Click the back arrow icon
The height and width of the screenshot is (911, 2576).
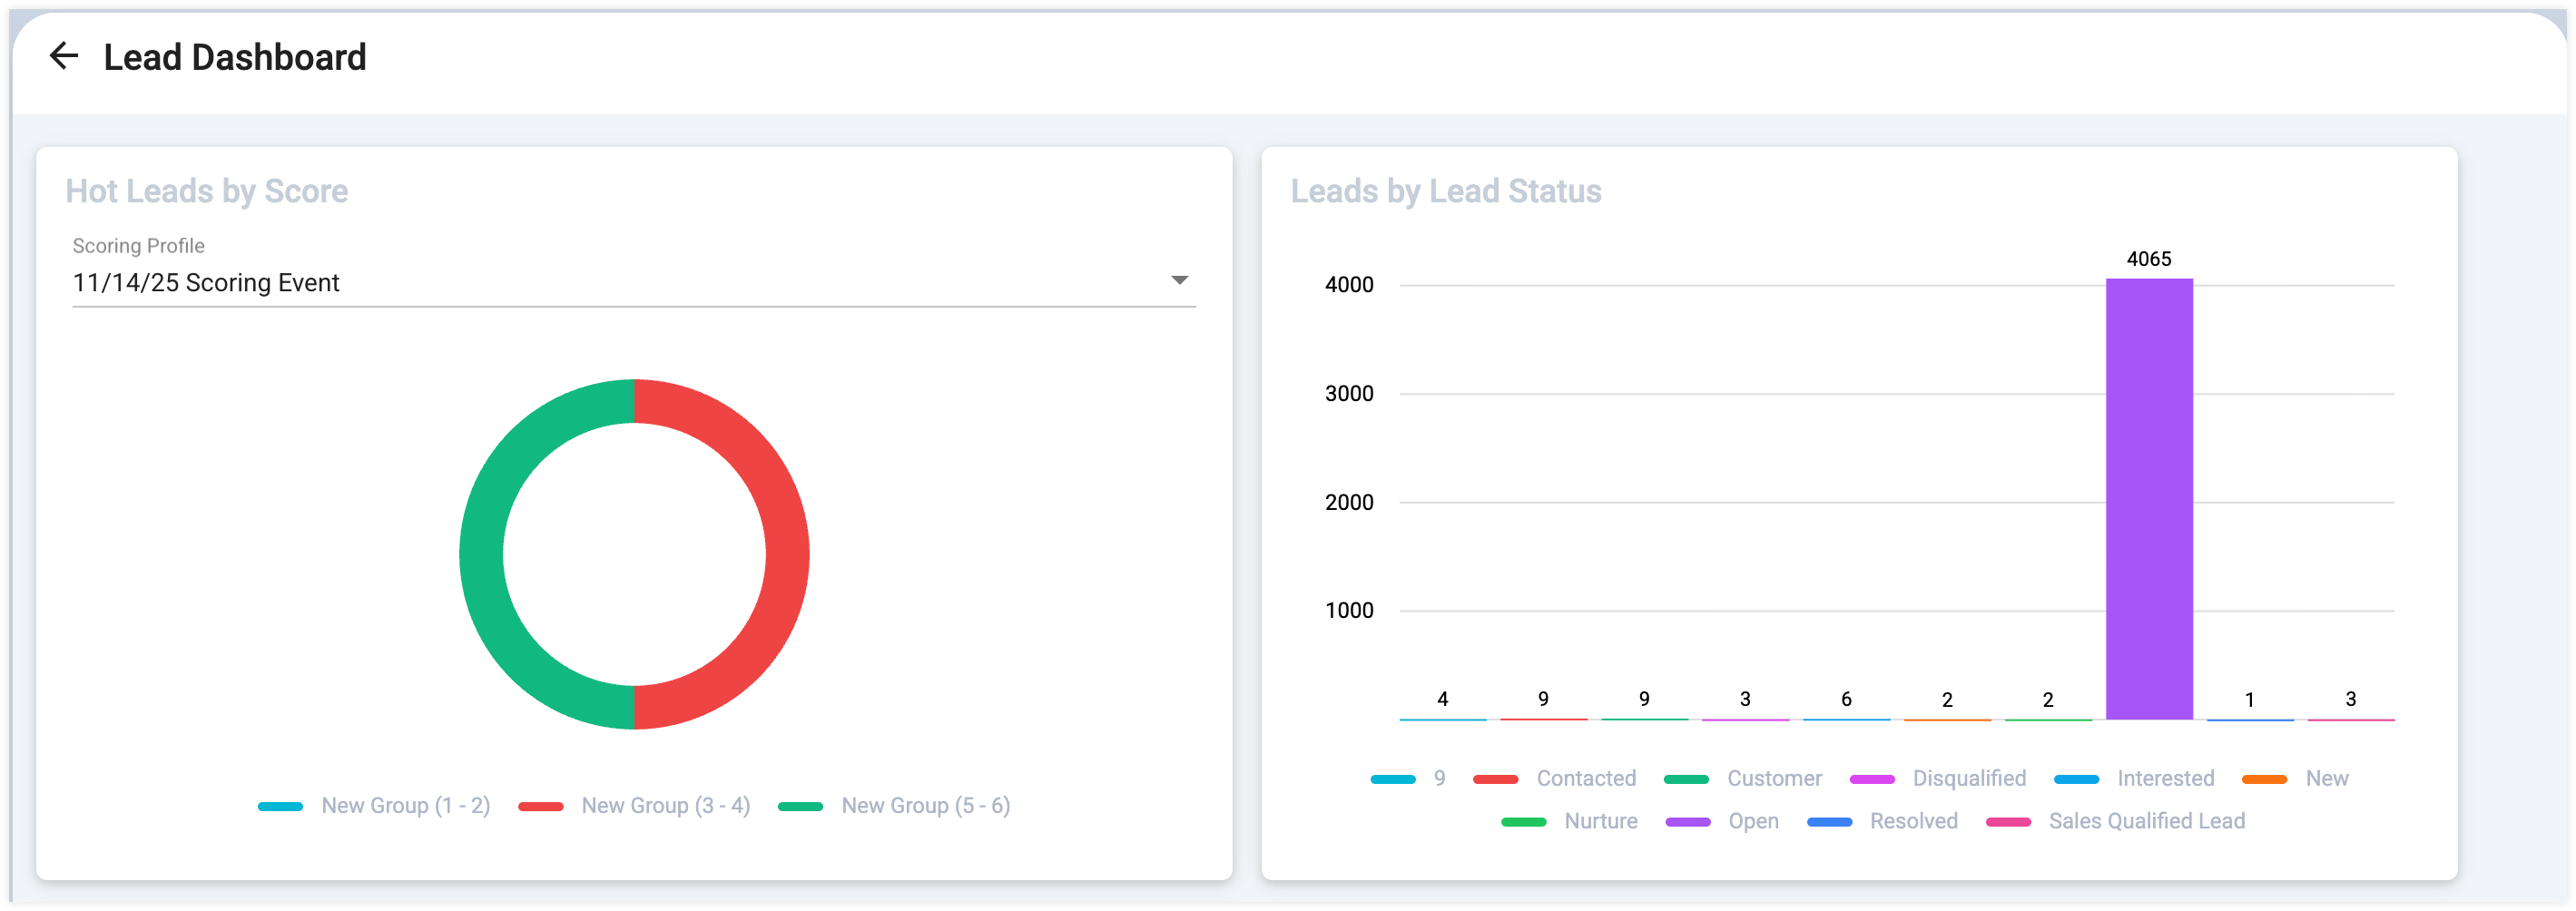pos(64,56)
